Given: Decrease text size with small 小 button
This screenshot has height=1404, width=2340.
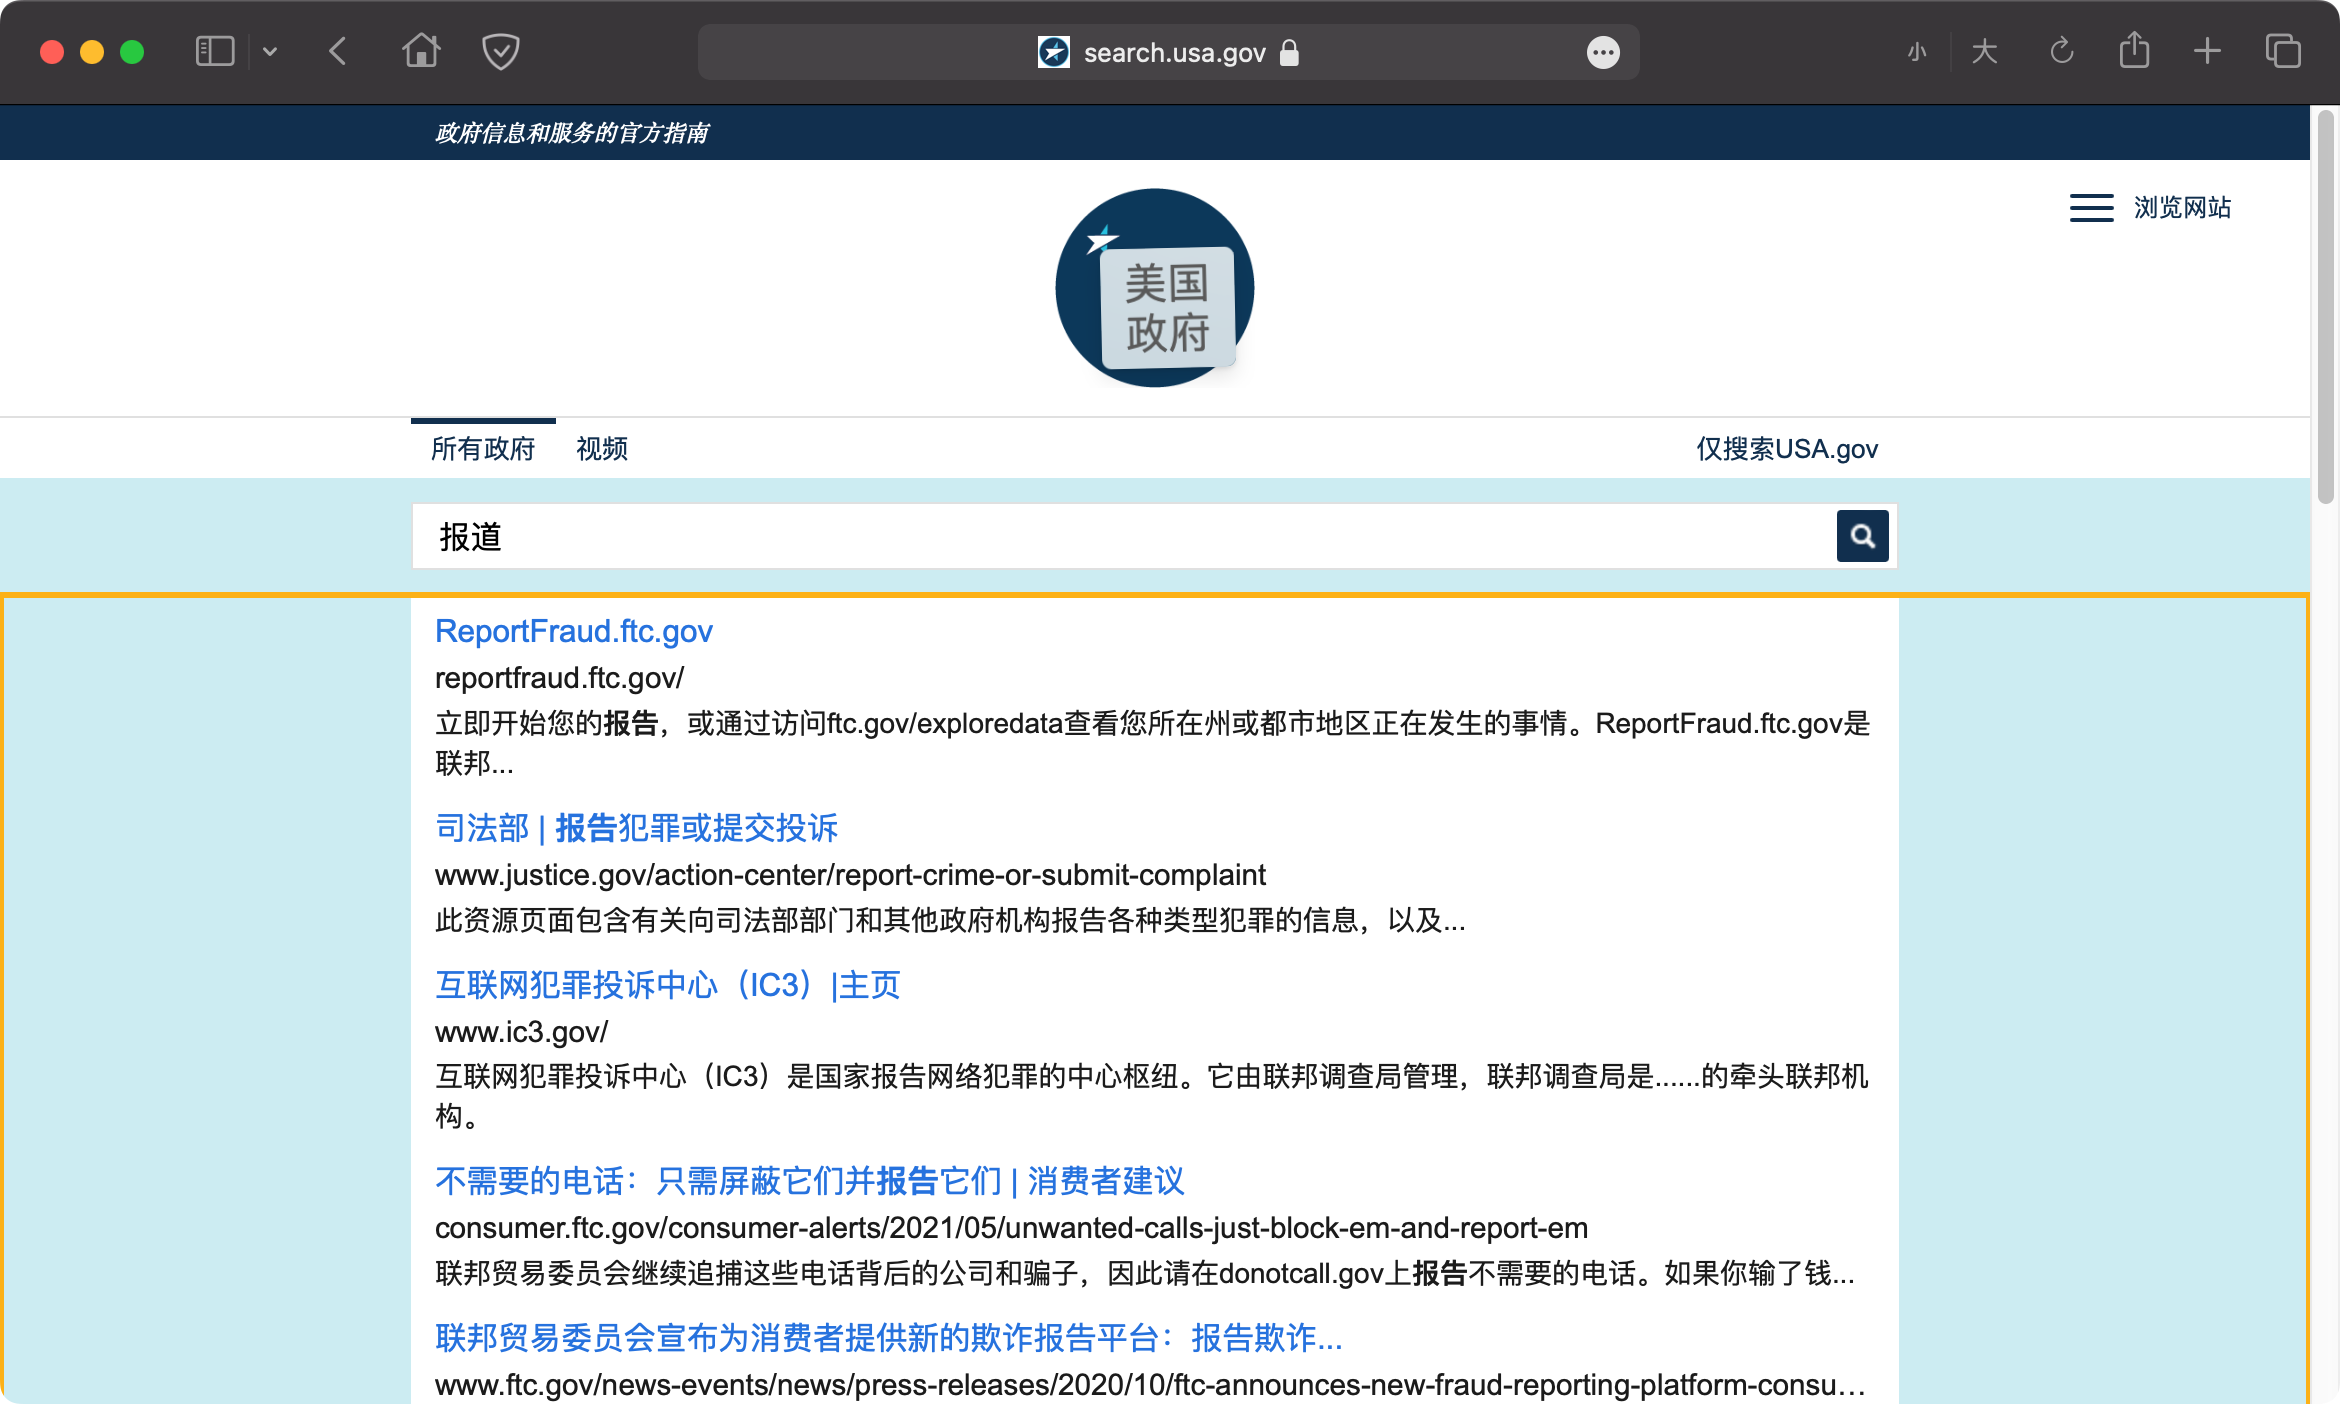Looking at the screenshot, I should [x=1916, y=52].
